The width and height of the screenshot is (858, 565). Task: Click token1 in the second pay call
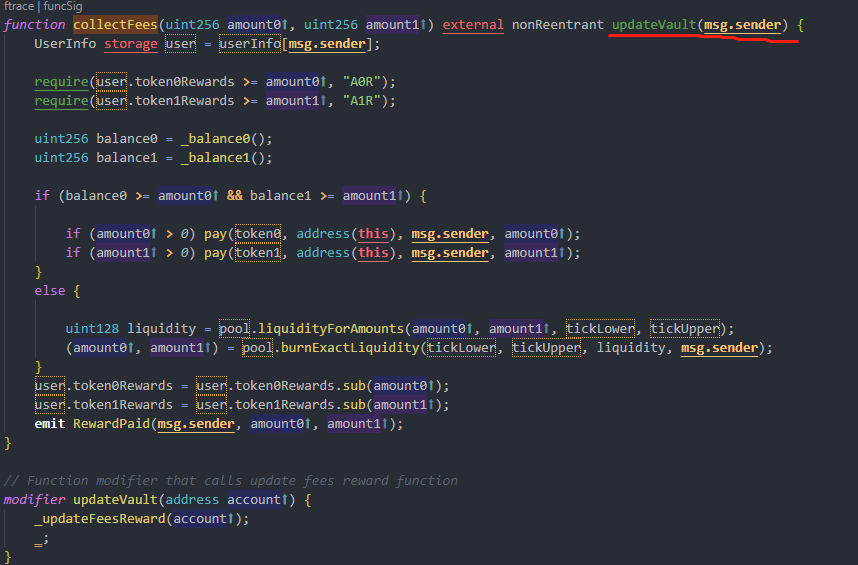tap(258, 253)
